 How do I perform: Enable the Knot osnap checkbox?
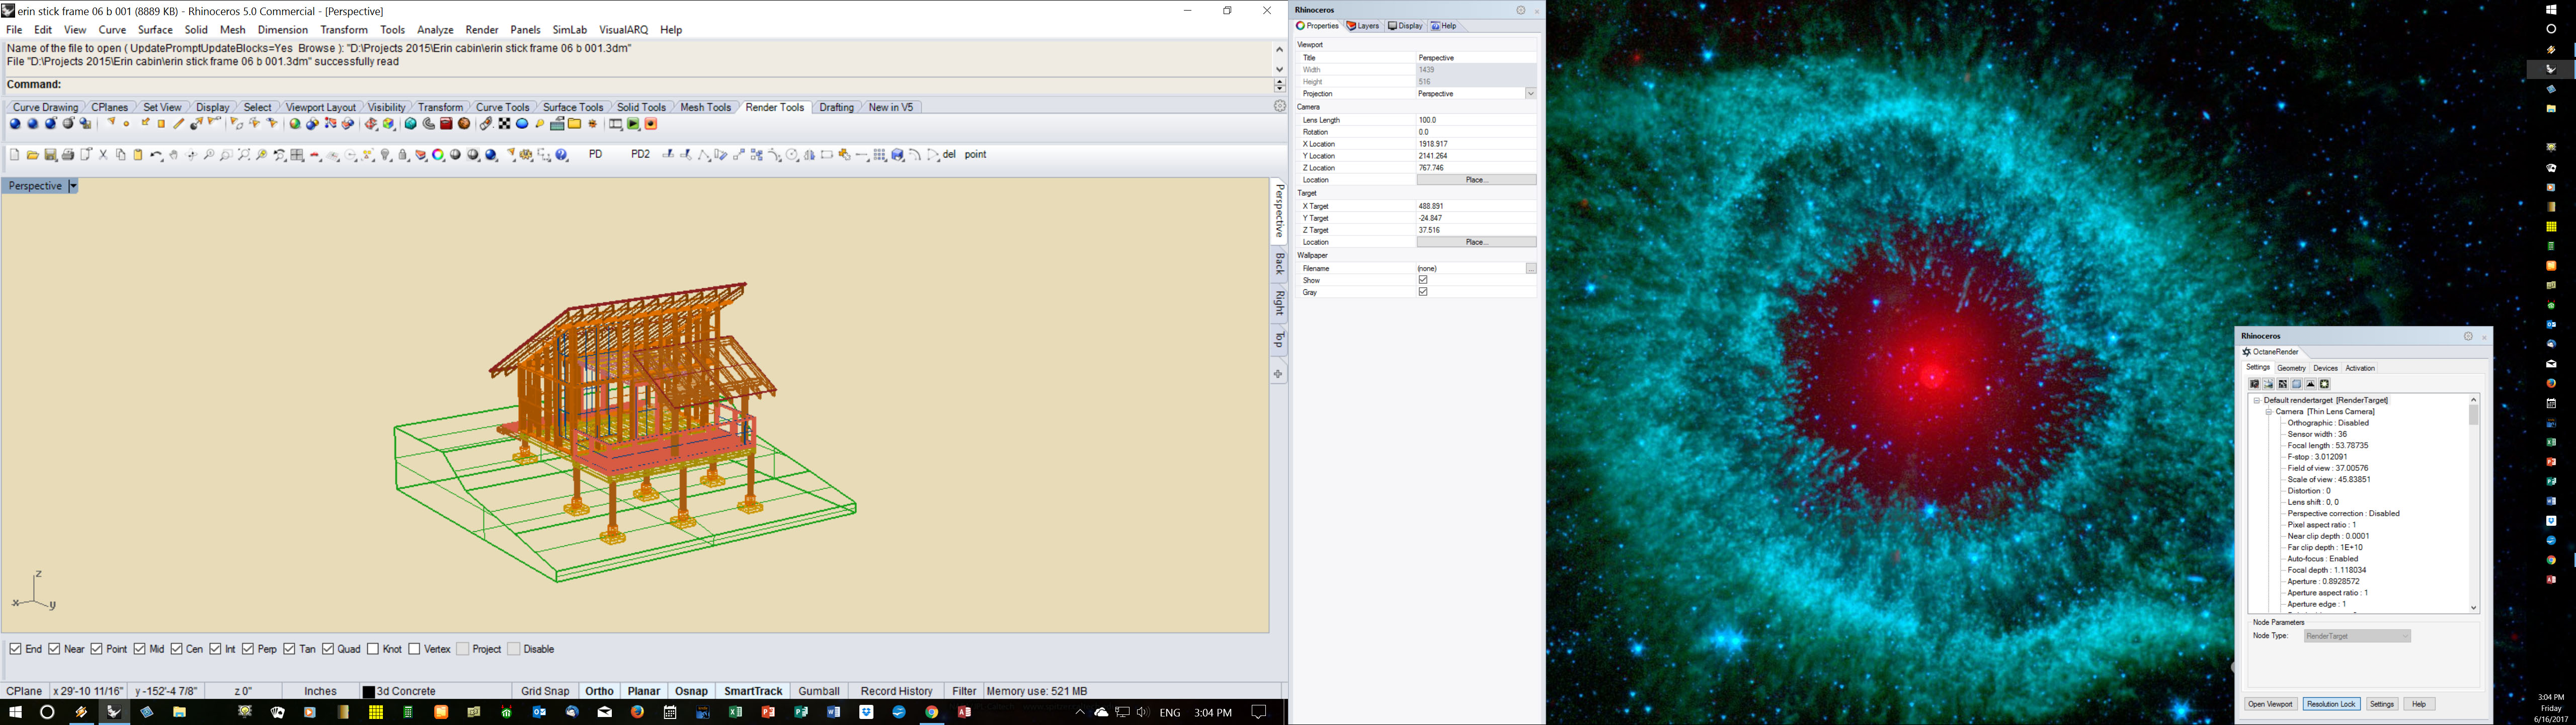(x=373, y=649)
